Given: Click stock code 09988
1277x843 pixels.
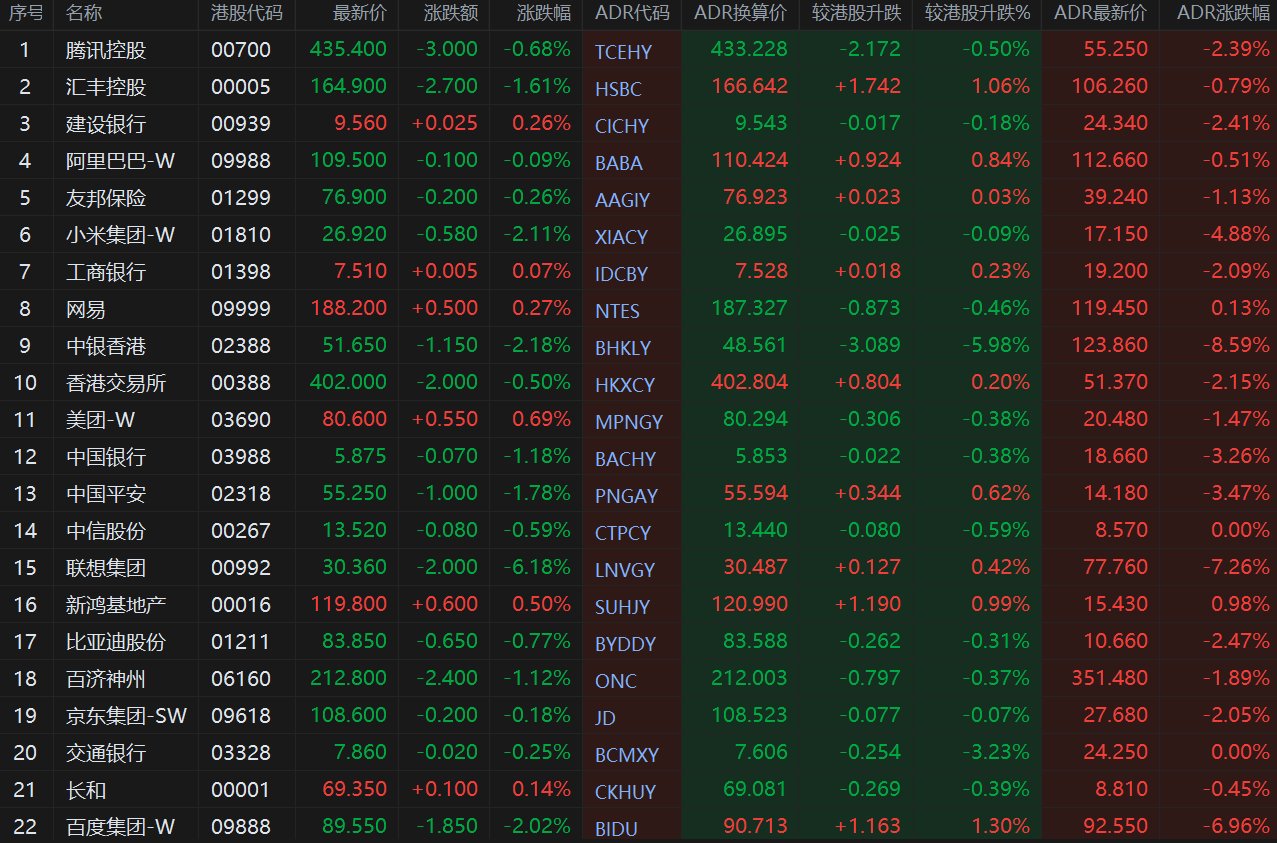Looking at the screenshot, I should (241, 161).
